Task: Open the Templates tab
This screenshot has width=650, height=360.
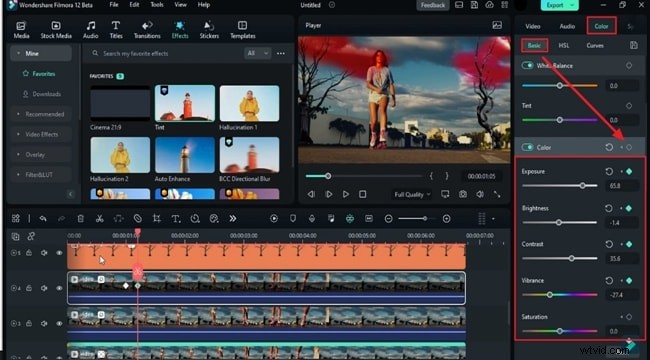Action: (243, 30)
